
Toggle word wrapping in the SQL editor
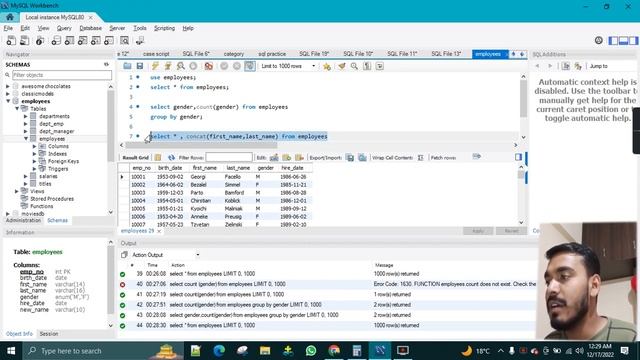[380, 66]
